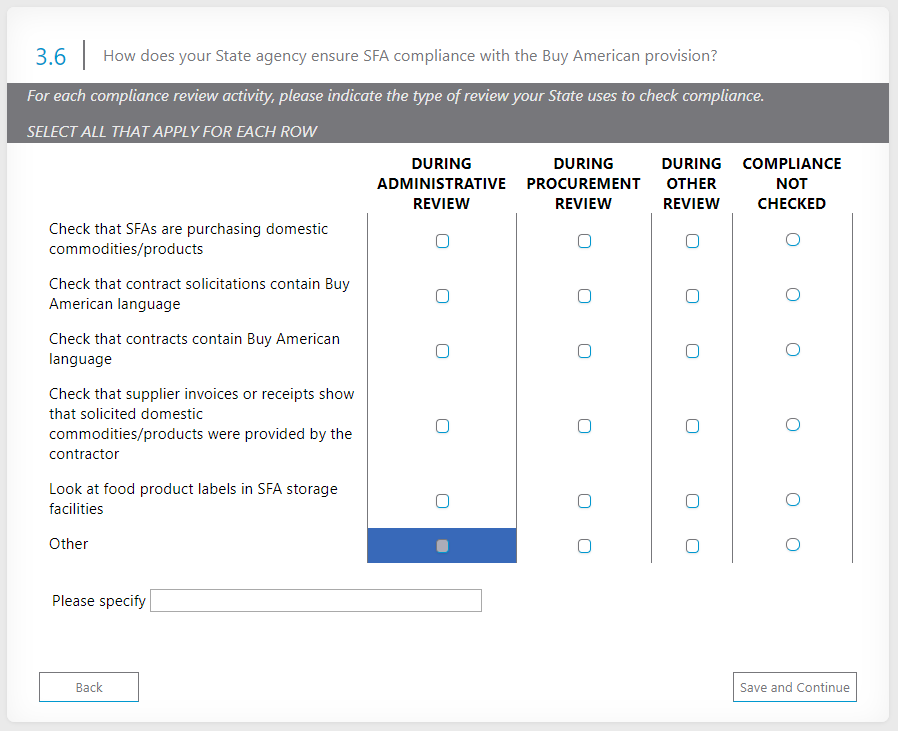This screenshot has width=898, height=731.
Task: Tick Administrative Review for contract solicitations language
Action: [442, 296]
